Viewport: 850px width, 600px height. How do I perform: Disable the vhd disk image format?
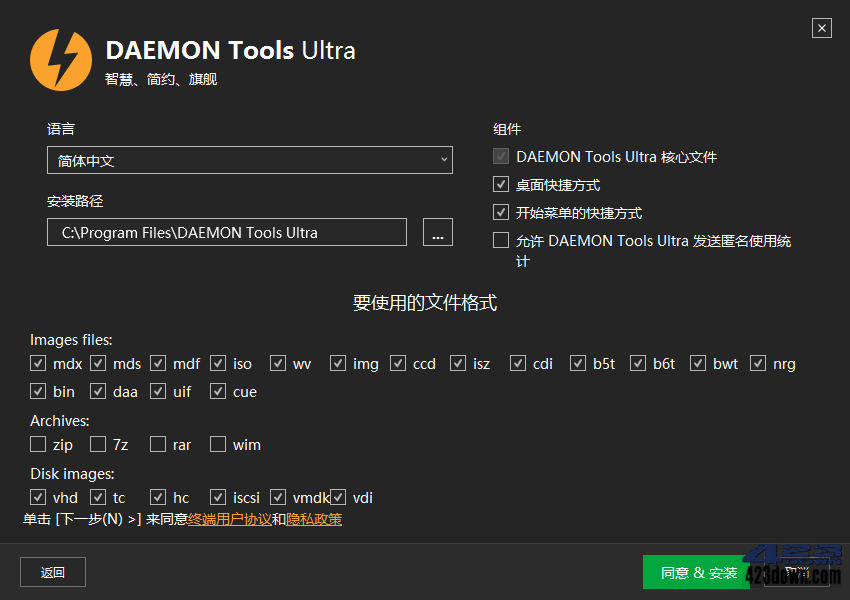click(38, 497)
